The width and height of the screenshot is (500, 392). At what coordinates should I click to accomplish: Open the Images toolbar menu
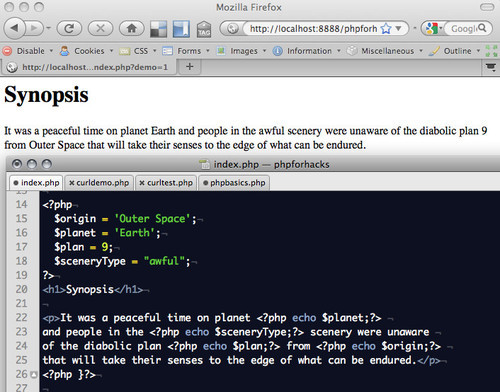coord(241,51)
